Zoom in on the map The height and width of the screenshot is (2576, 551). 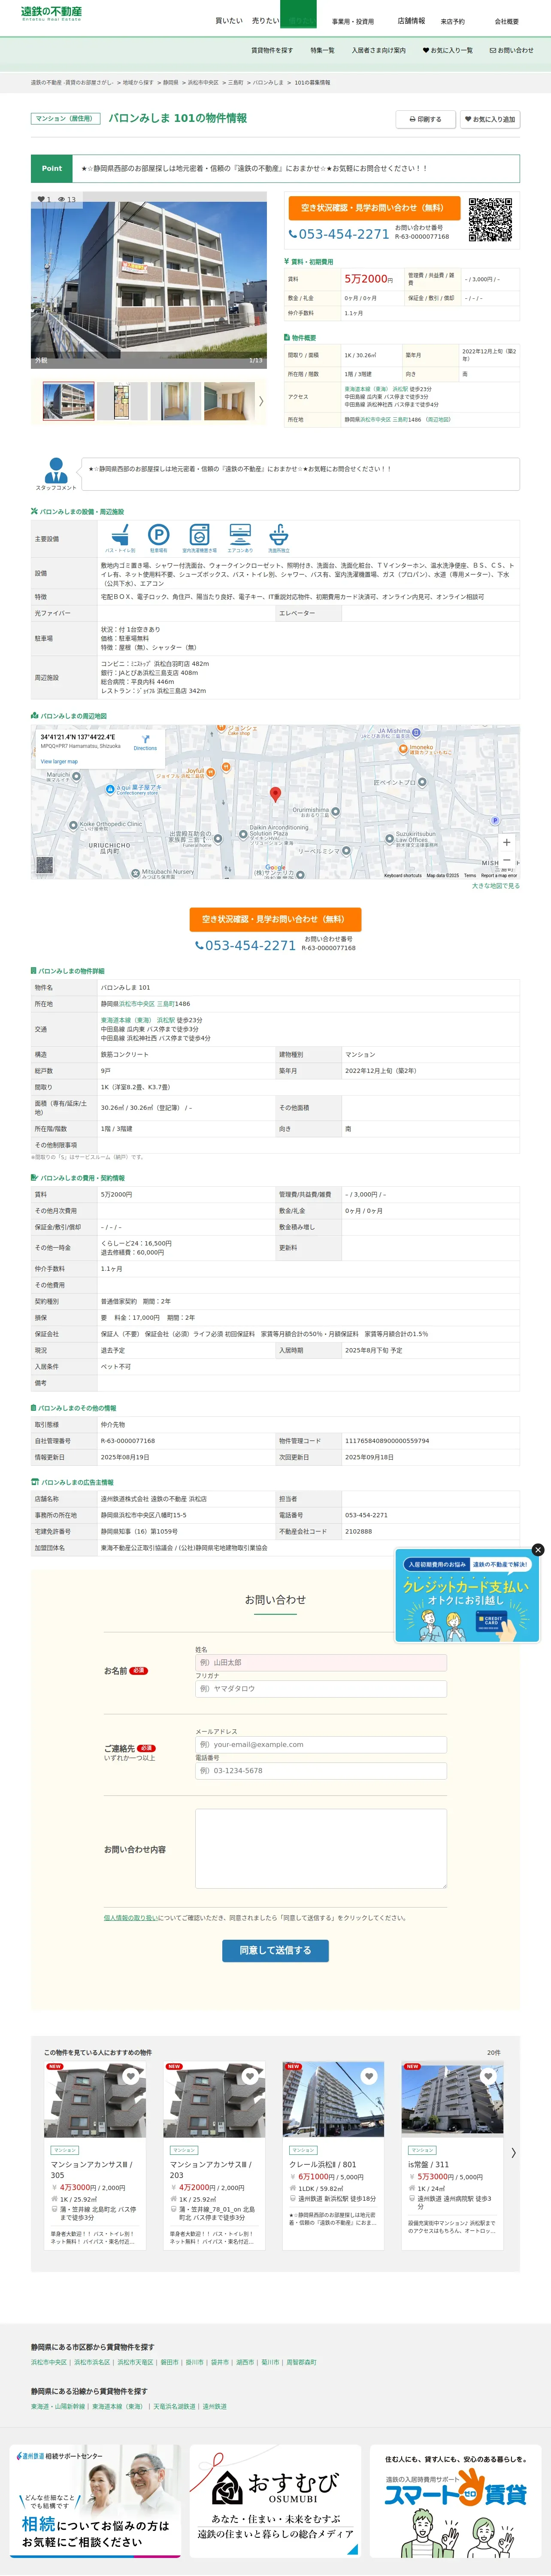point(506,842)
